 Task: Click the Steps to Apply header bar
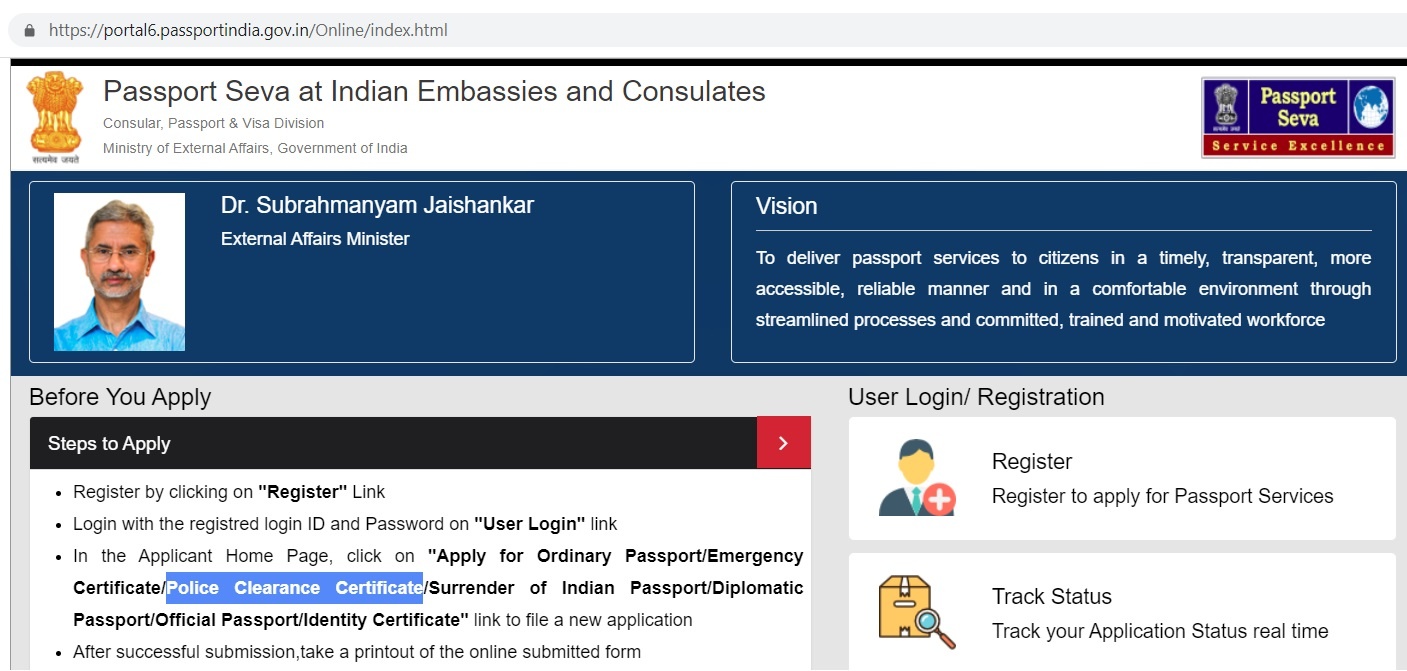click(x=392, y=443)
